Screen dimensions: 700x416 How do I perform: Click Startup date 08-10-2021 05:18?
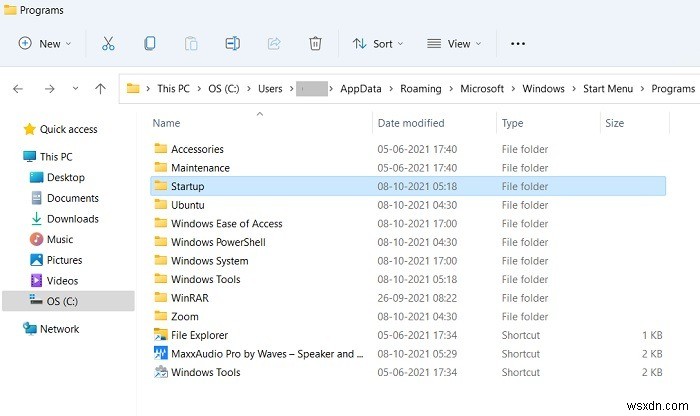pos(417,186)
